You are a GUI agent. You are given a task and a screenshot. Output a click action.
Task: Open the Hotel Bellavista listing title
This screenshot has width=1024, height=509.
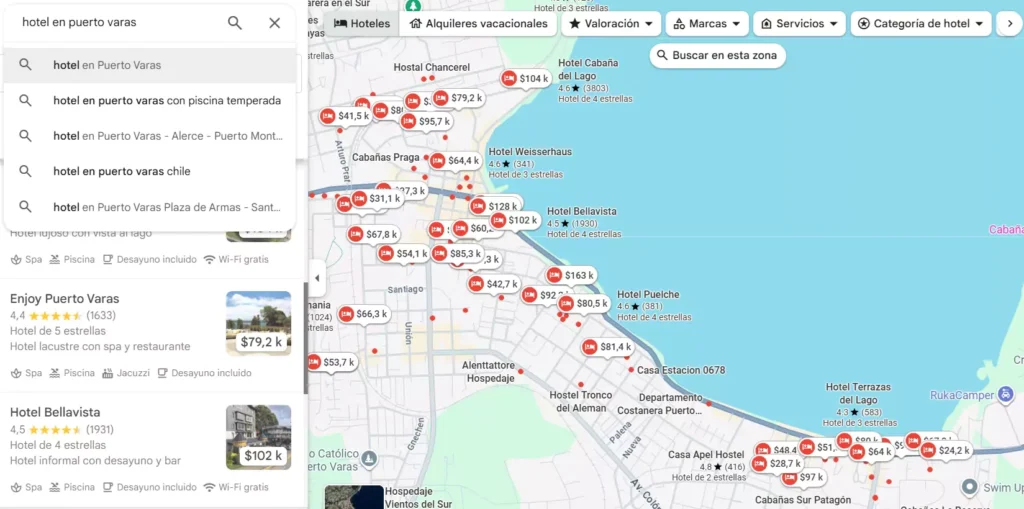(55, 412)
